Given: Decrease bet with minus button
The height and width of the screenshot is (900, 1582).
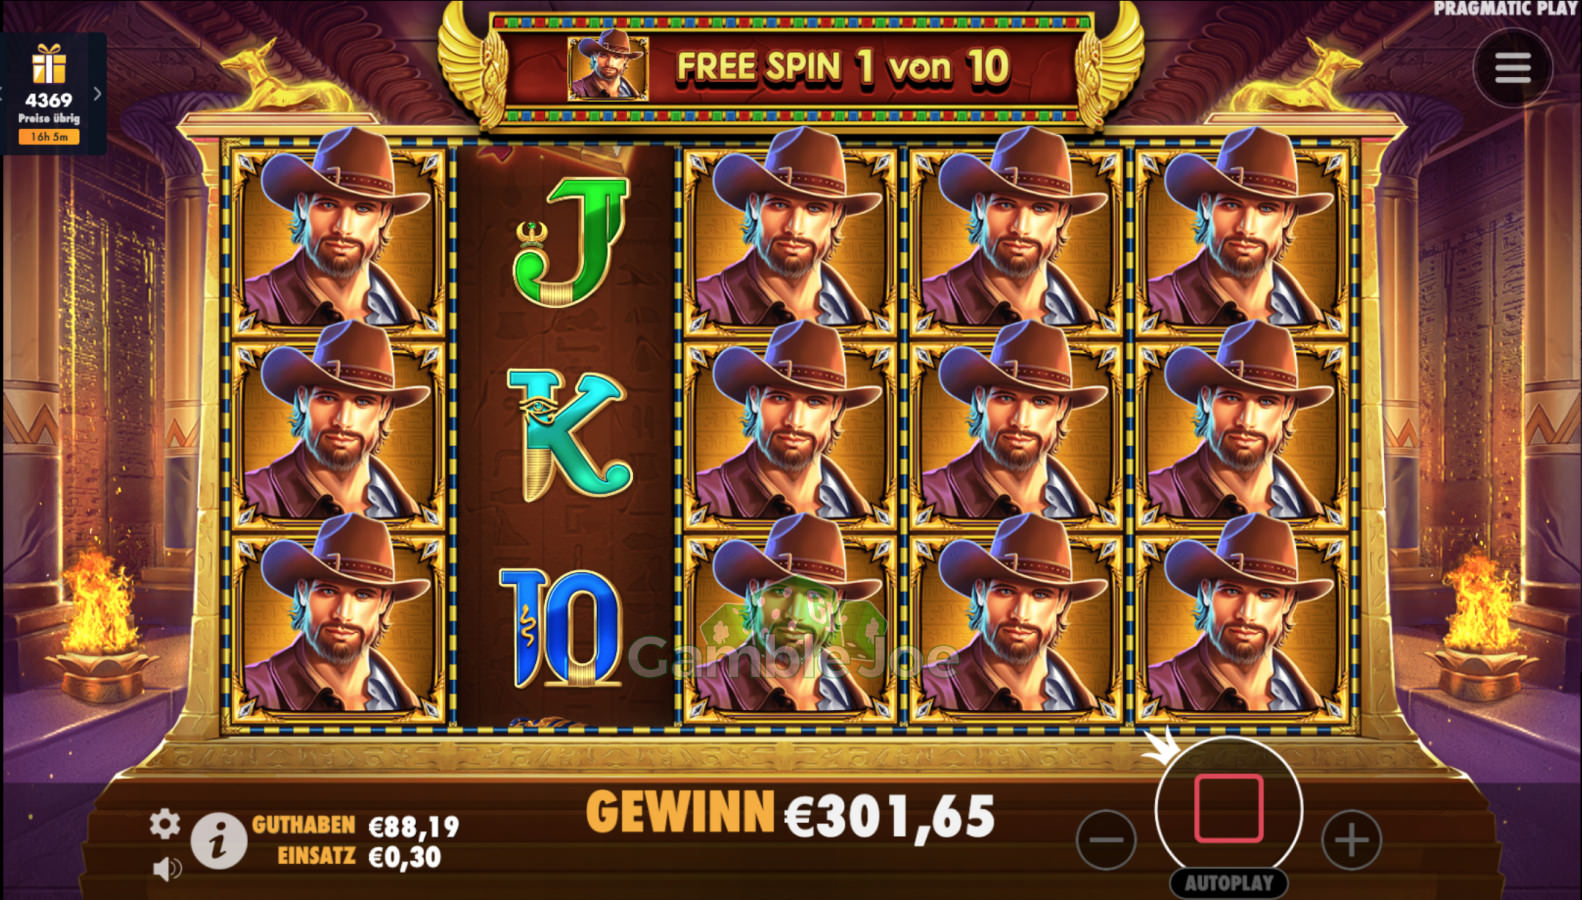Looking at the screenshot, I should [x=1106, y=839].
